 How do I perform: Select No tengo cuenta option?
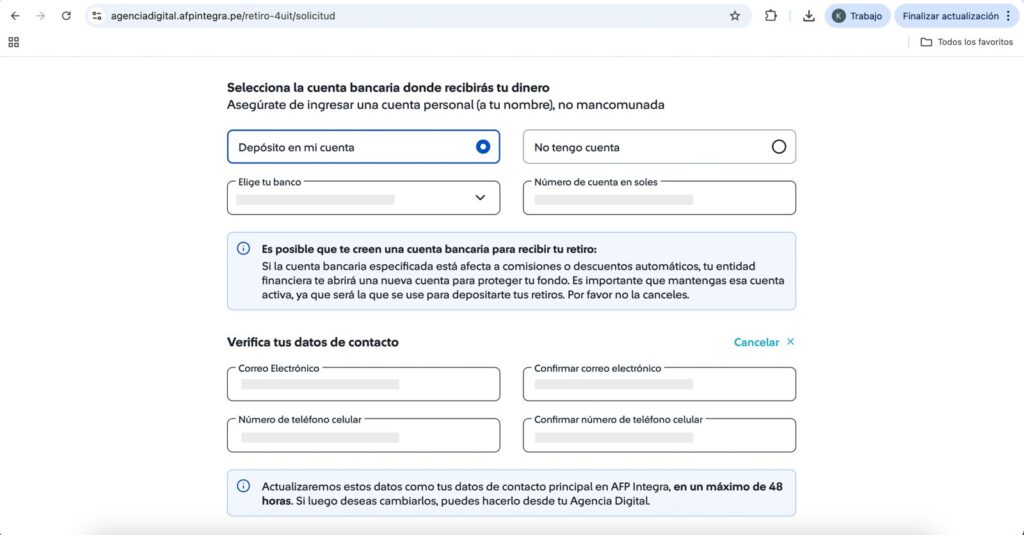659,147
